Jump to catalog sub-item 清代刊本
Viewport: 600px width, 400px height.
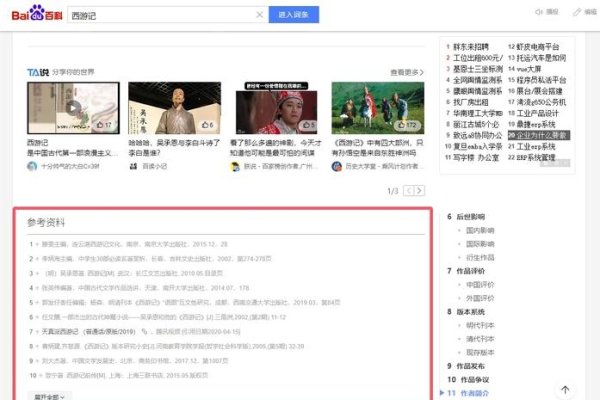[x=480, y=339]
